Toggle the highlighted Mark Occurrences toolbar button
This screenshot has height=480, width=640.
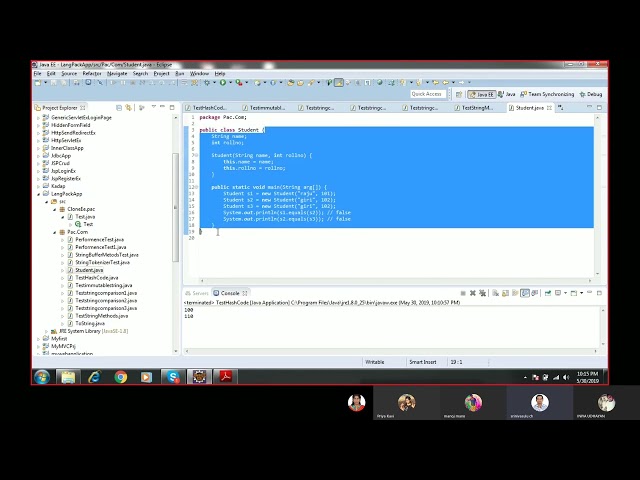coord(339,82)
